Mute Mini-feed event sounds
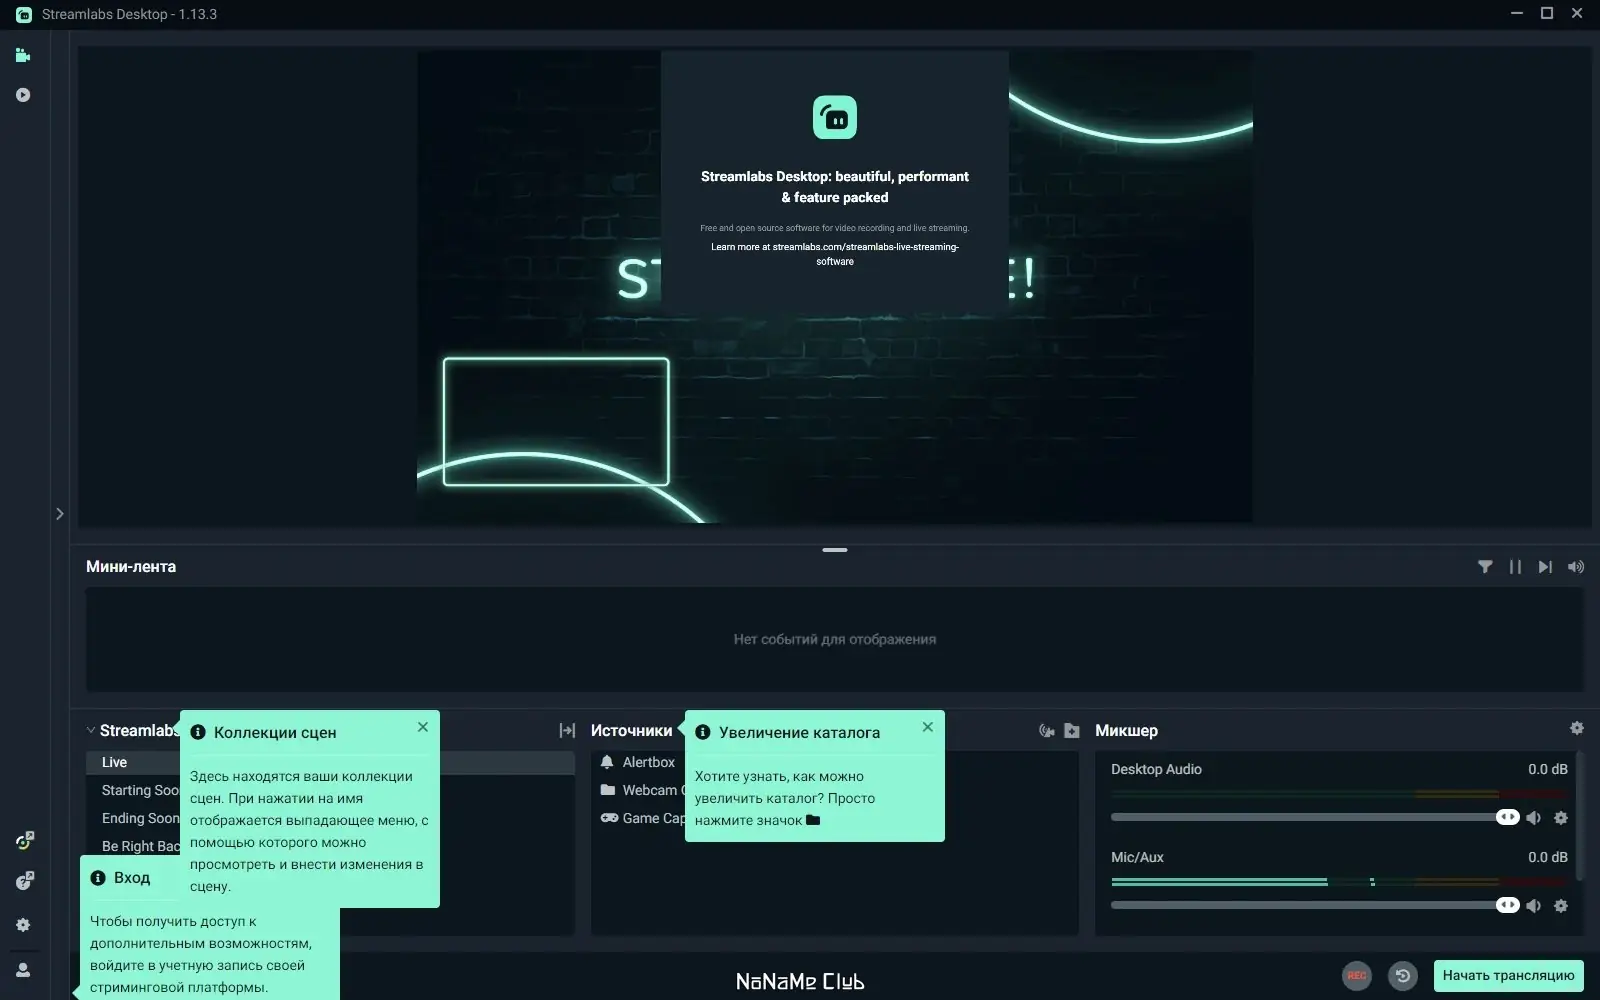This screenshot has width=1600, height=1000. pyautogui.click(x=1576, y=567)
